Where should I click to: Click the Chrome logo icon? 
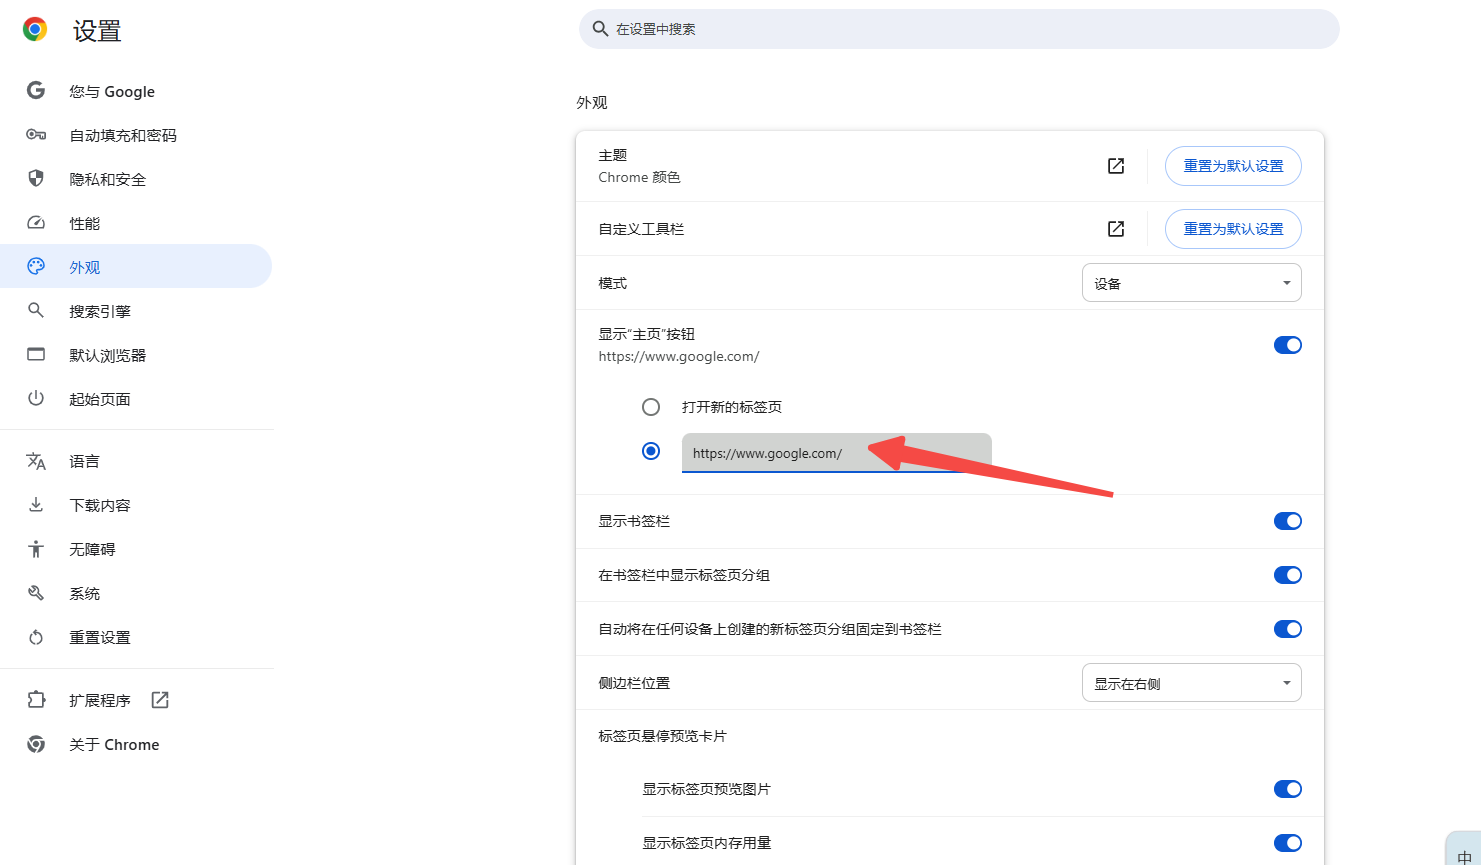(35, 30)
